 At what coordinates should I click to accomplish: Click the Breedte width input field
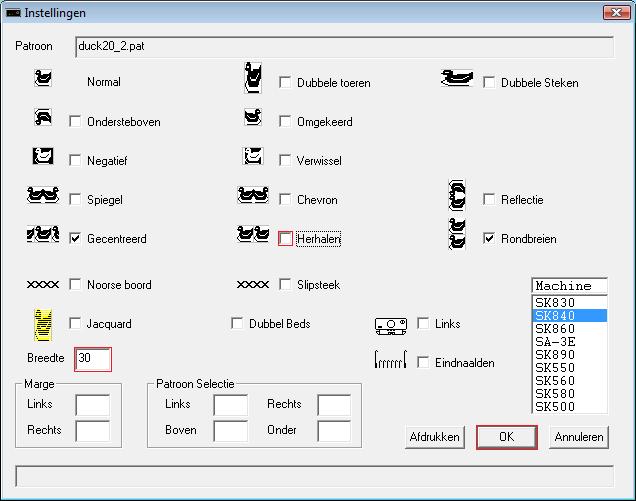click(93, 358)
